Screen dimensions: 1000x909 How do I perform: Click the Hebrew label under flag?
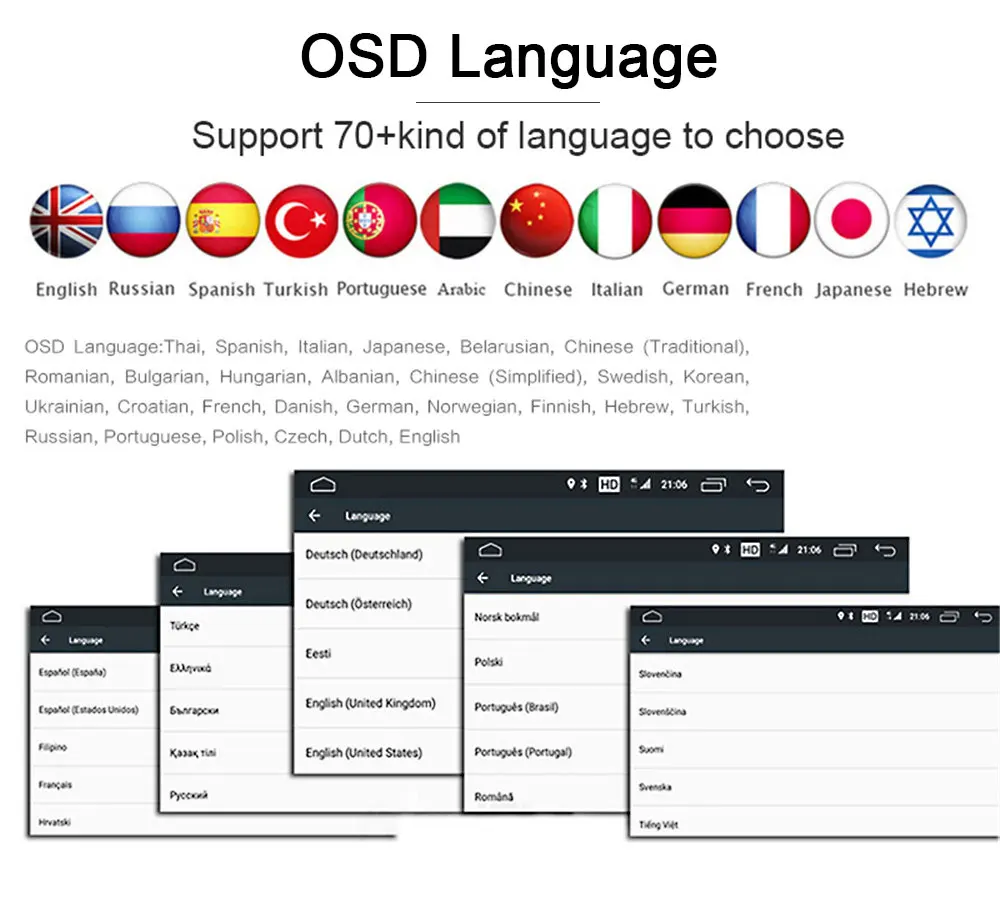click(x=935, y=290)
